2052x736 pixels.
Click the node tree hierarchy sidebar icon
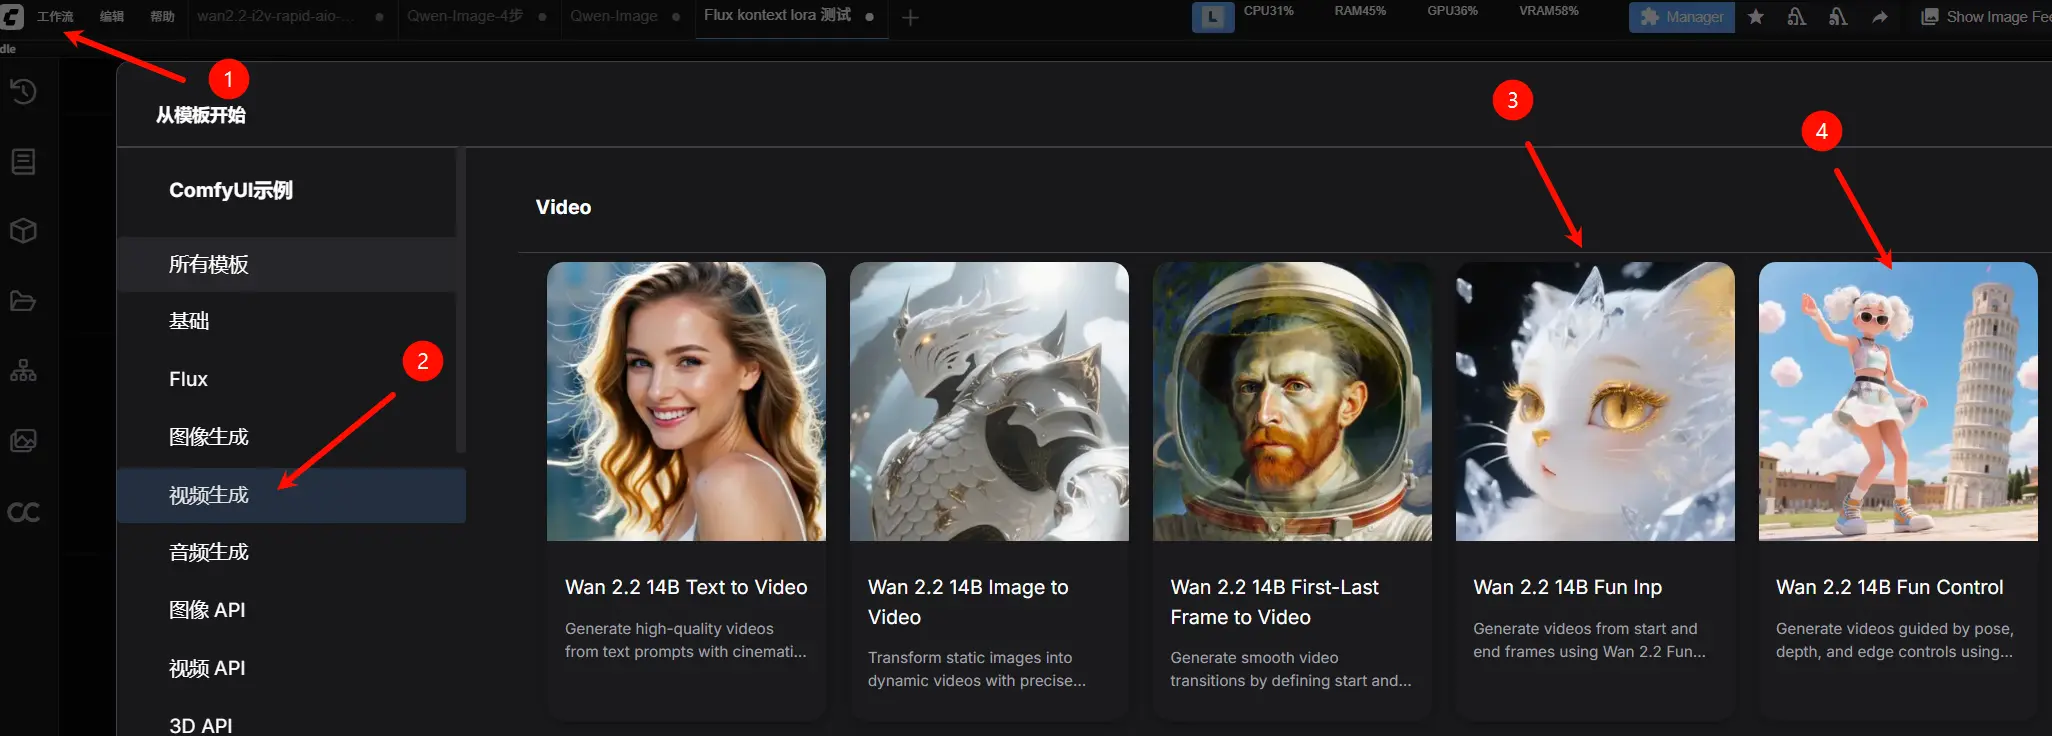pos(23,372)
